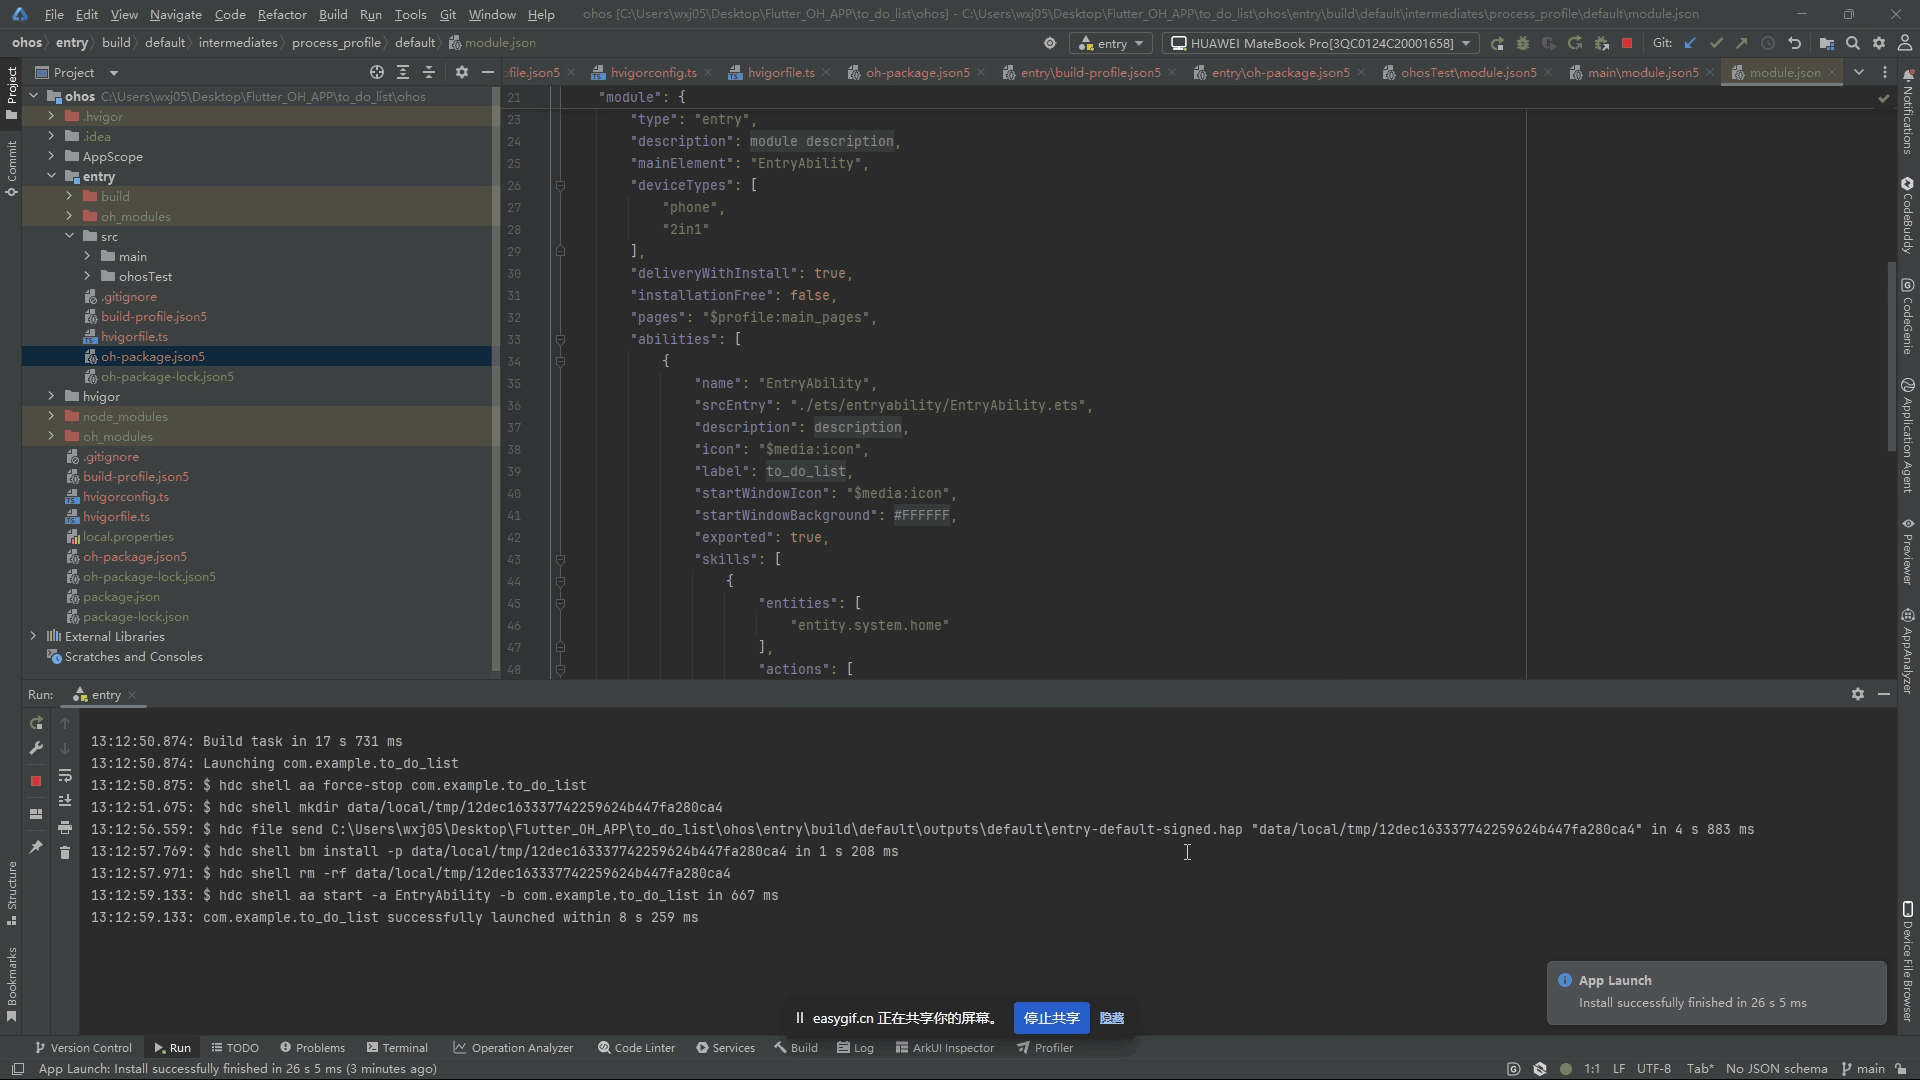Open Search Everywhere magnifier icon

pyautogui.click(x=1853, y=43)
